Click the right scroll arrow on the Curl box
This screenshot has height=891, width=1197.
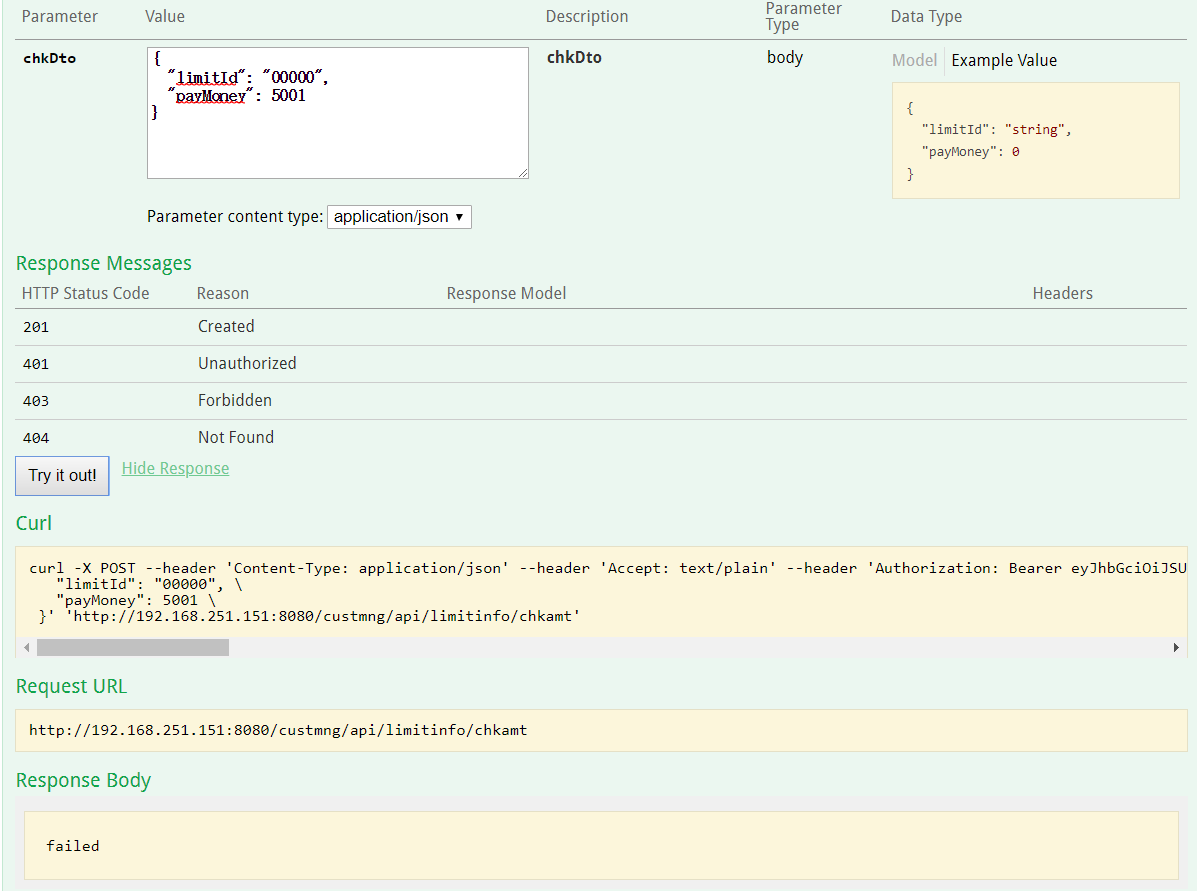coord(1175,647)
